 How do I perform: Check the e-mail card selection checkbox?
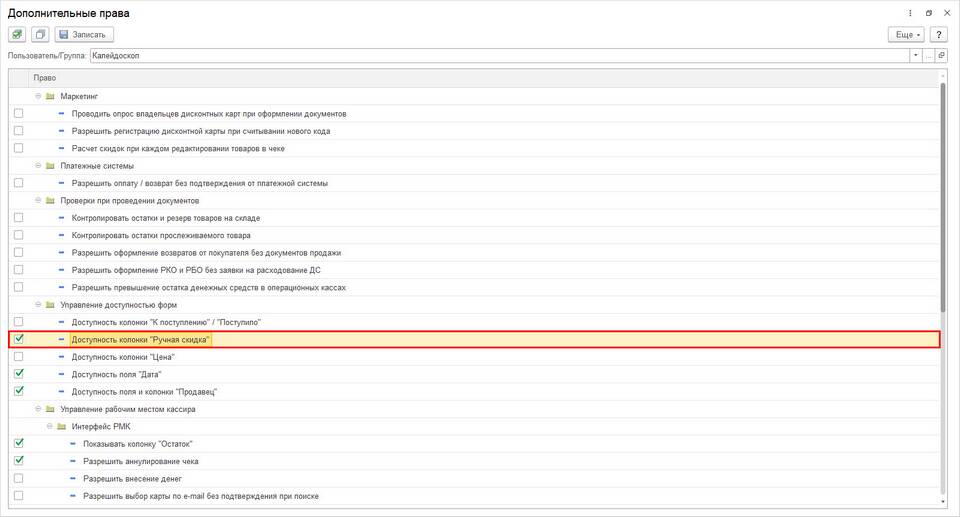tap(19, 495)
